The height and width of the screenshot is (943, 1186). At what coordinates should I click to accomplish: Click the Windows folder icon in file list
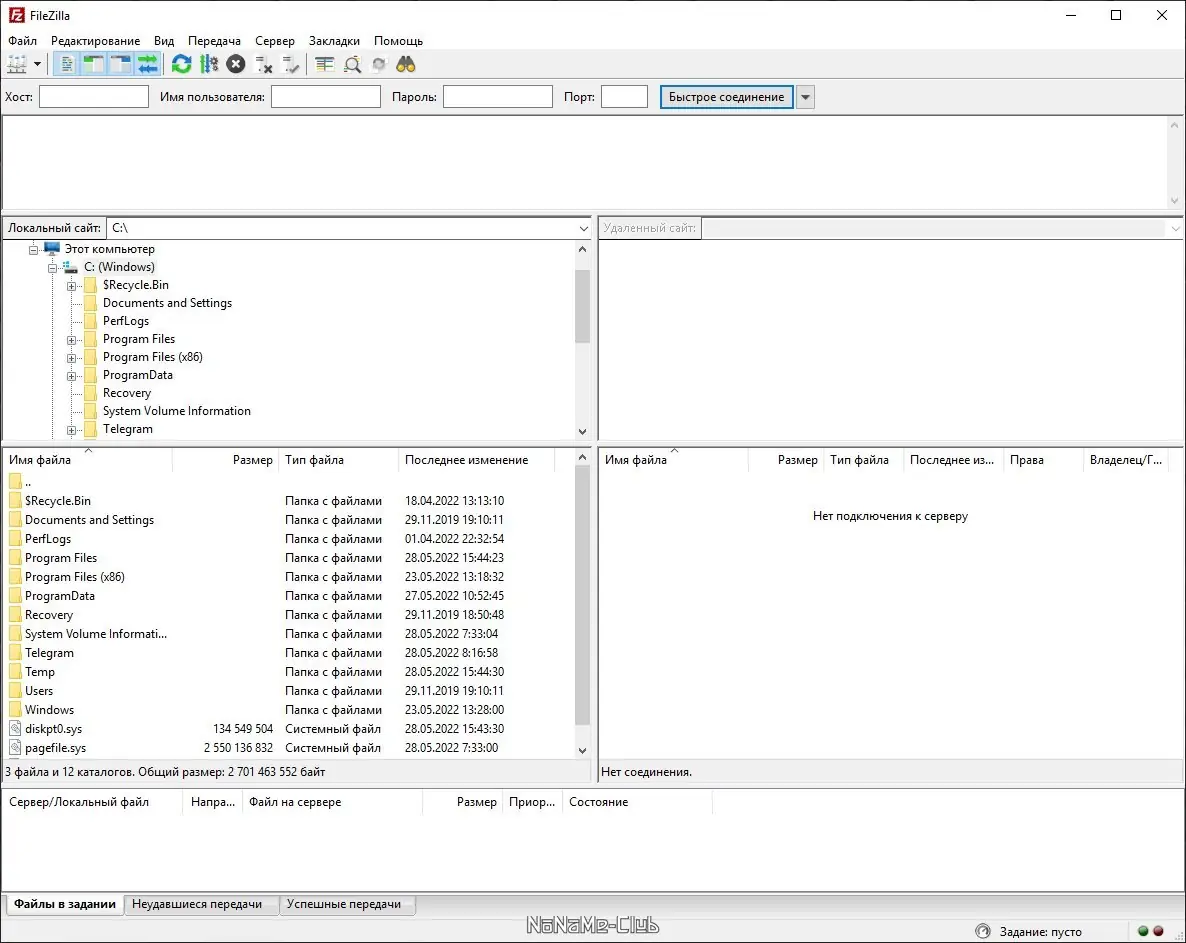(x=15, y=709)
